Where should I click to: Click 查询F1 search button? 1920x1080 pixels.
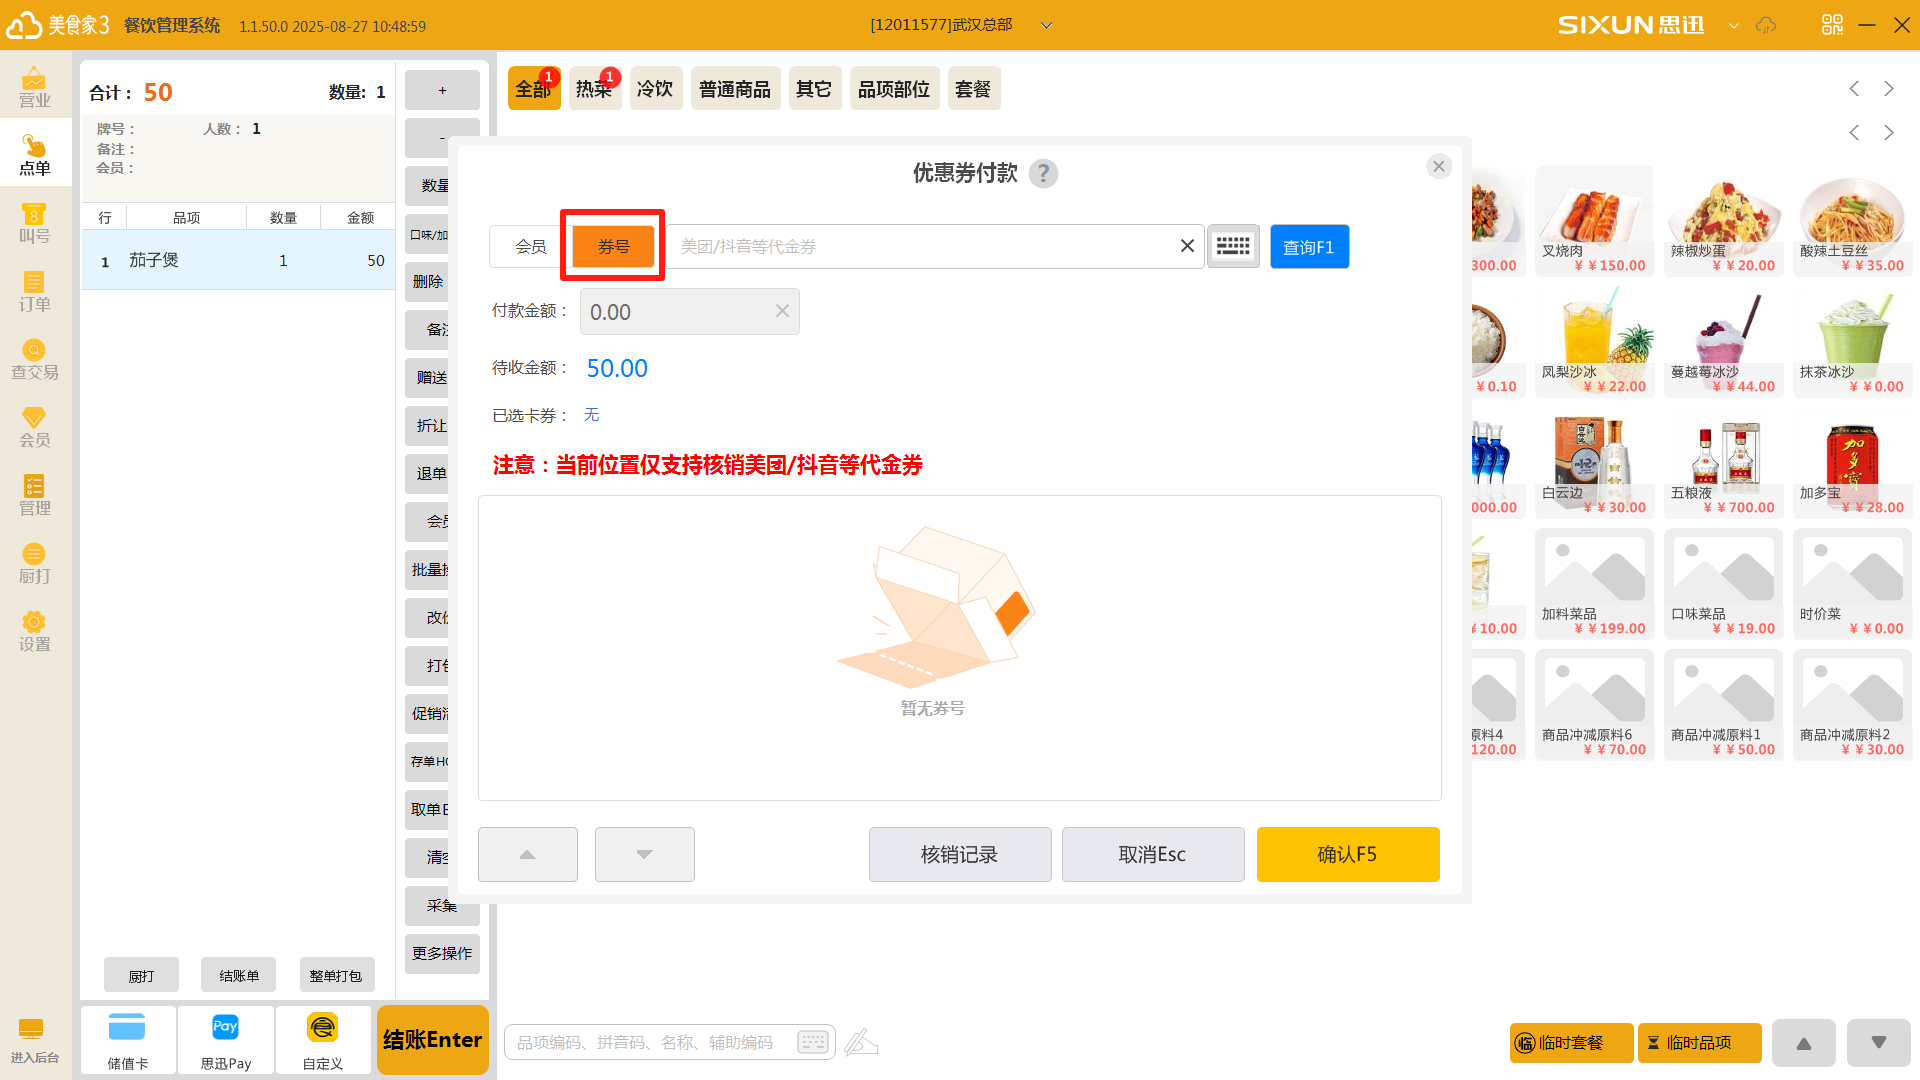(1309, 246)
